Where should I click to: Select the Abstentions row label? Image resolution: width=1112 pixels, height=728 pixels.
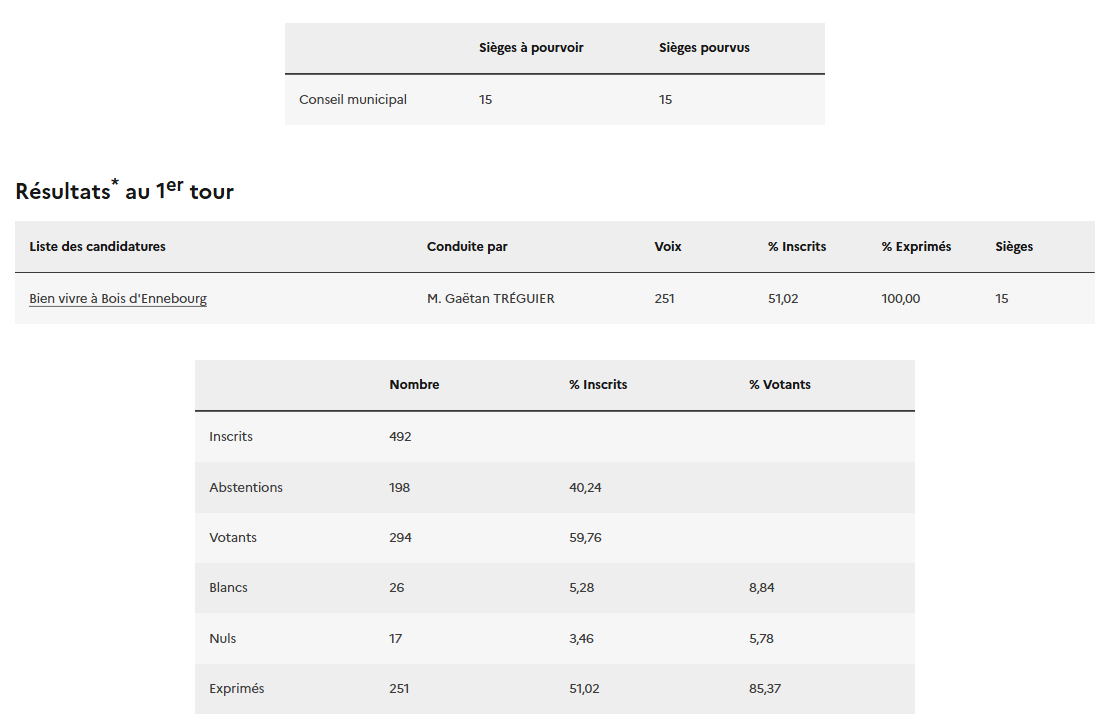pyautogui.click(x=246, y=488)
